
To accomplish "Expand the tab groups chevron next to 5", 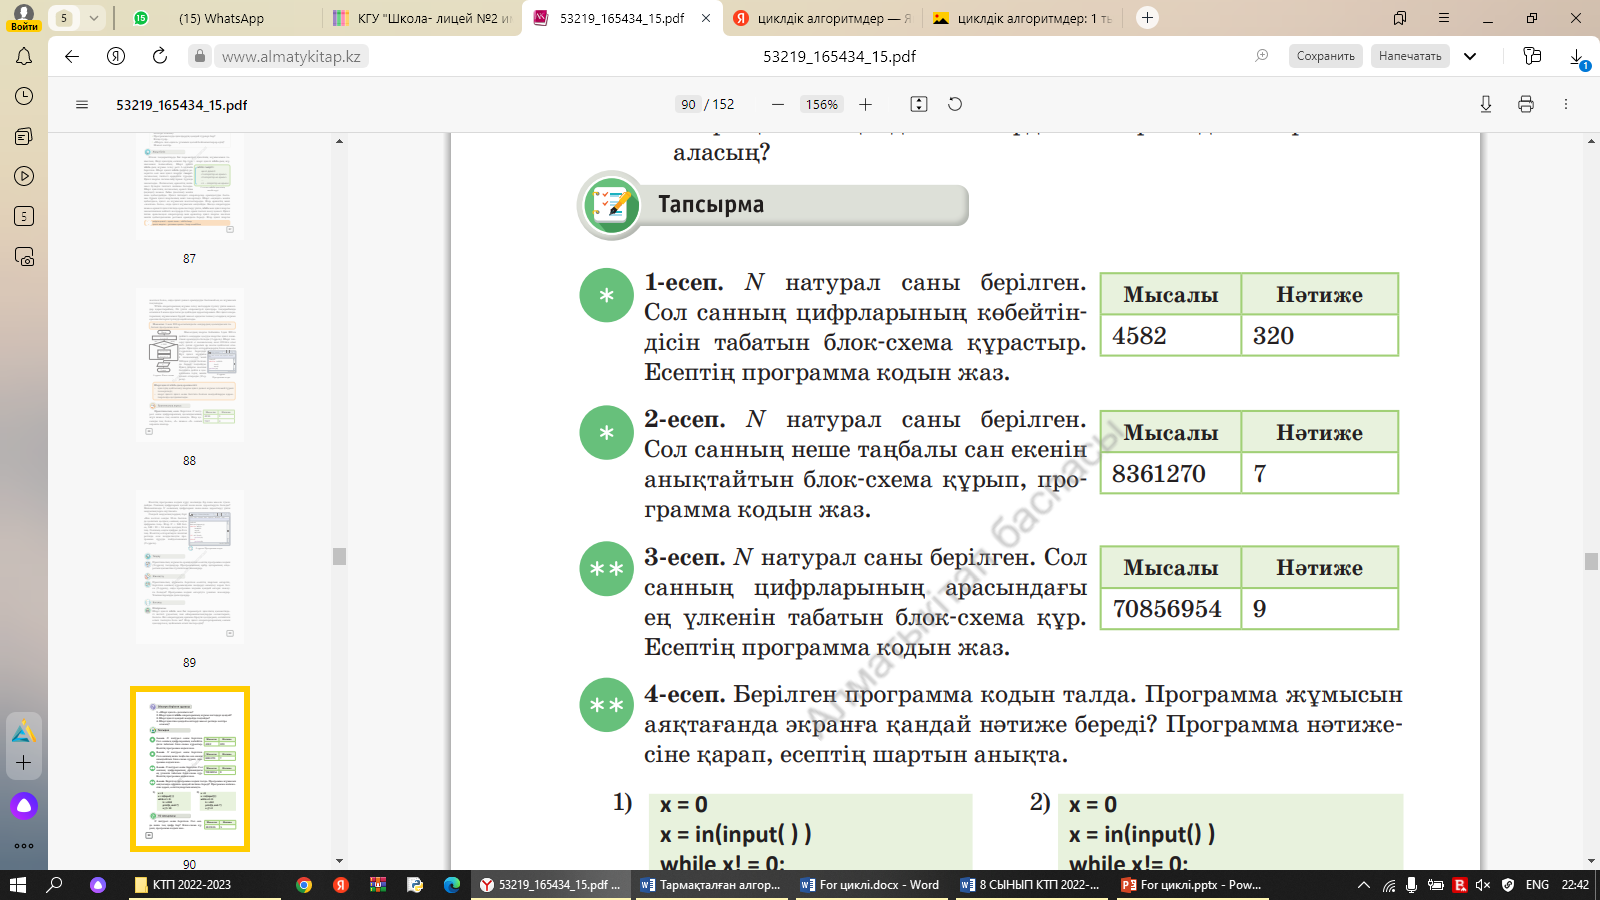I will 93,18.
